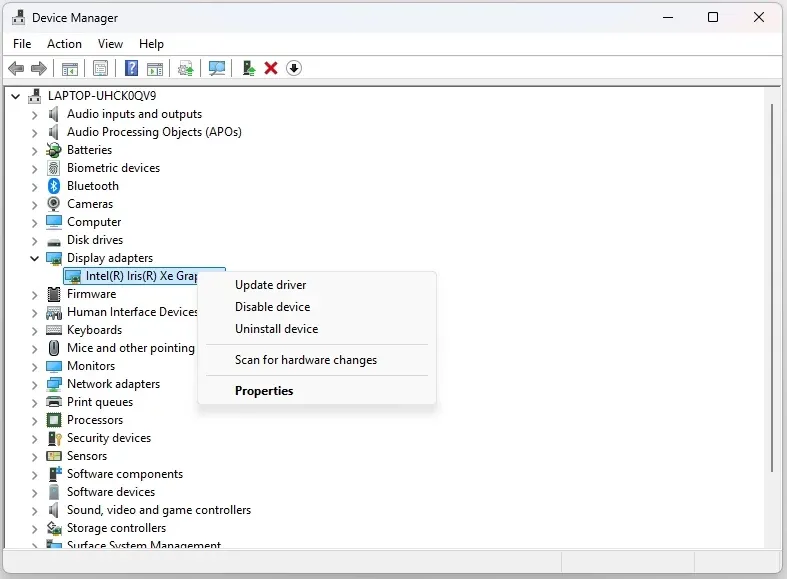
Task: Expand the Monitors chevron
Action: [34, 367]
